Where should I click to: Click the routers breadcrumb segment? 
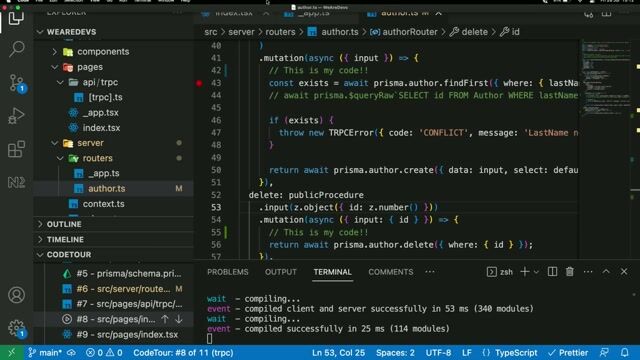coord(280,32)
